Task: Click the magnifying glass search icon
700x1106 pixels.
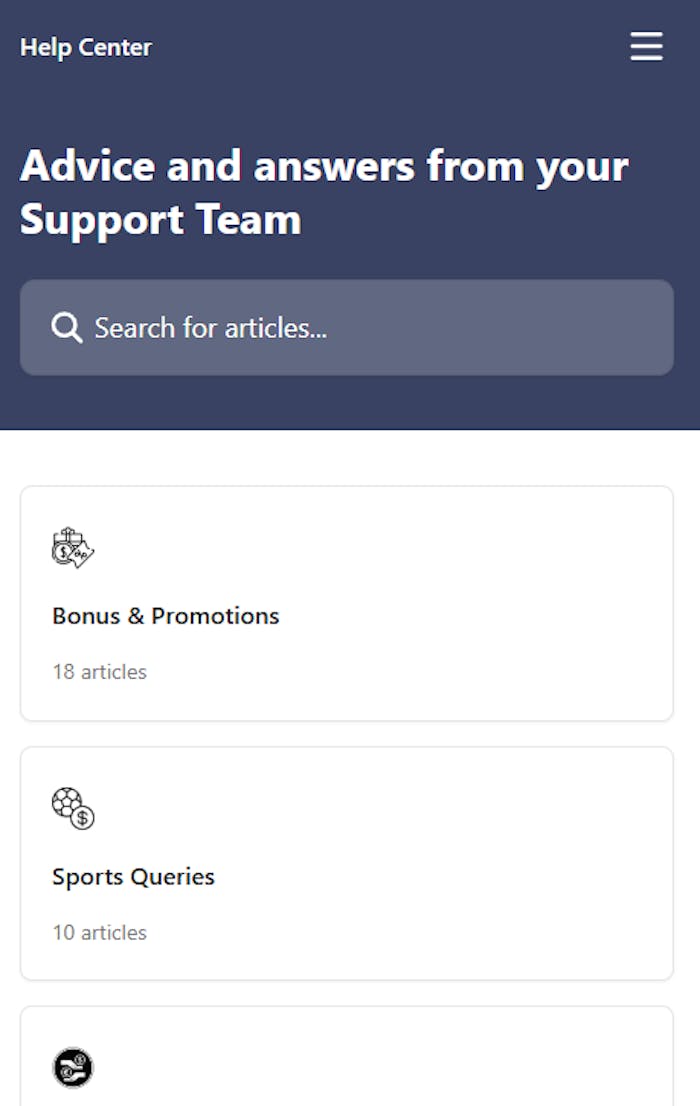Action: [66, 328]
